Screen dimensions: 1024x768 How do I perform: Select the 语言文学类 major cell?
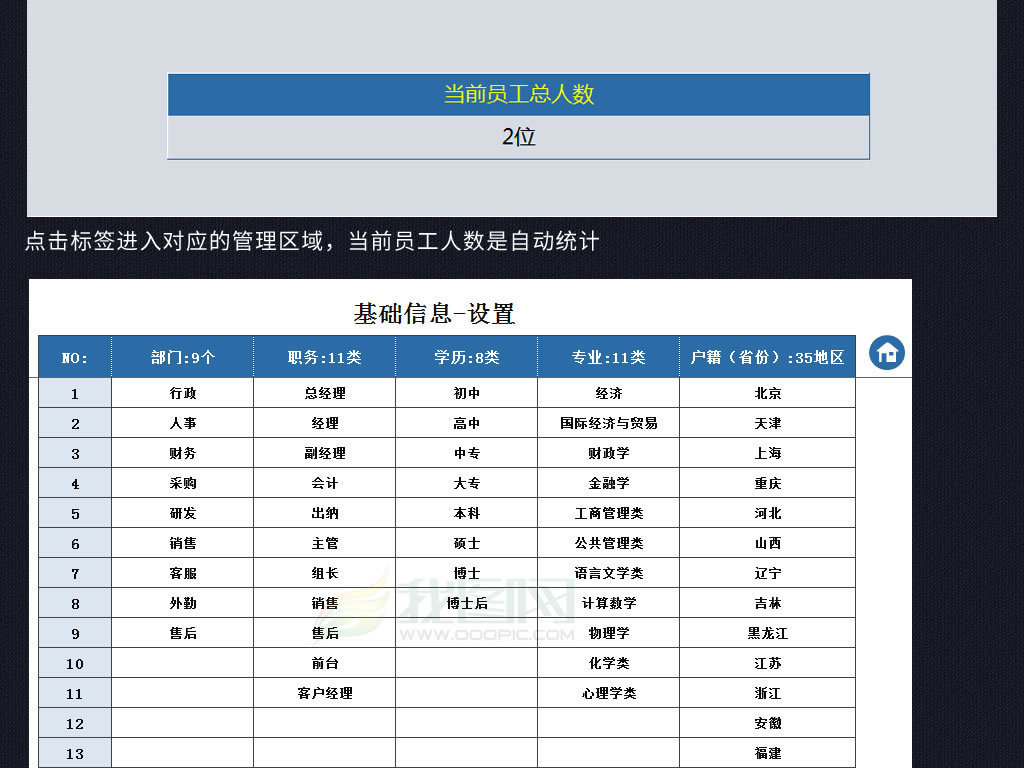click(609, 573)
